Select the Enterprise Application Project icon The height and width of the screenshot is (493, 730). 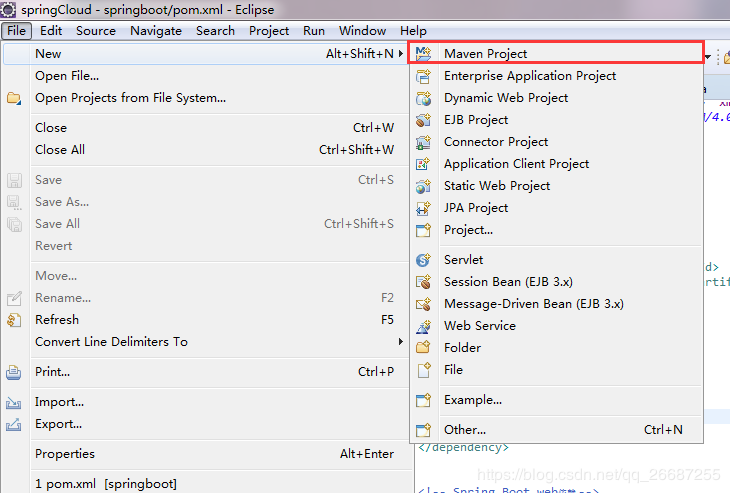click(x=423, y=76)
